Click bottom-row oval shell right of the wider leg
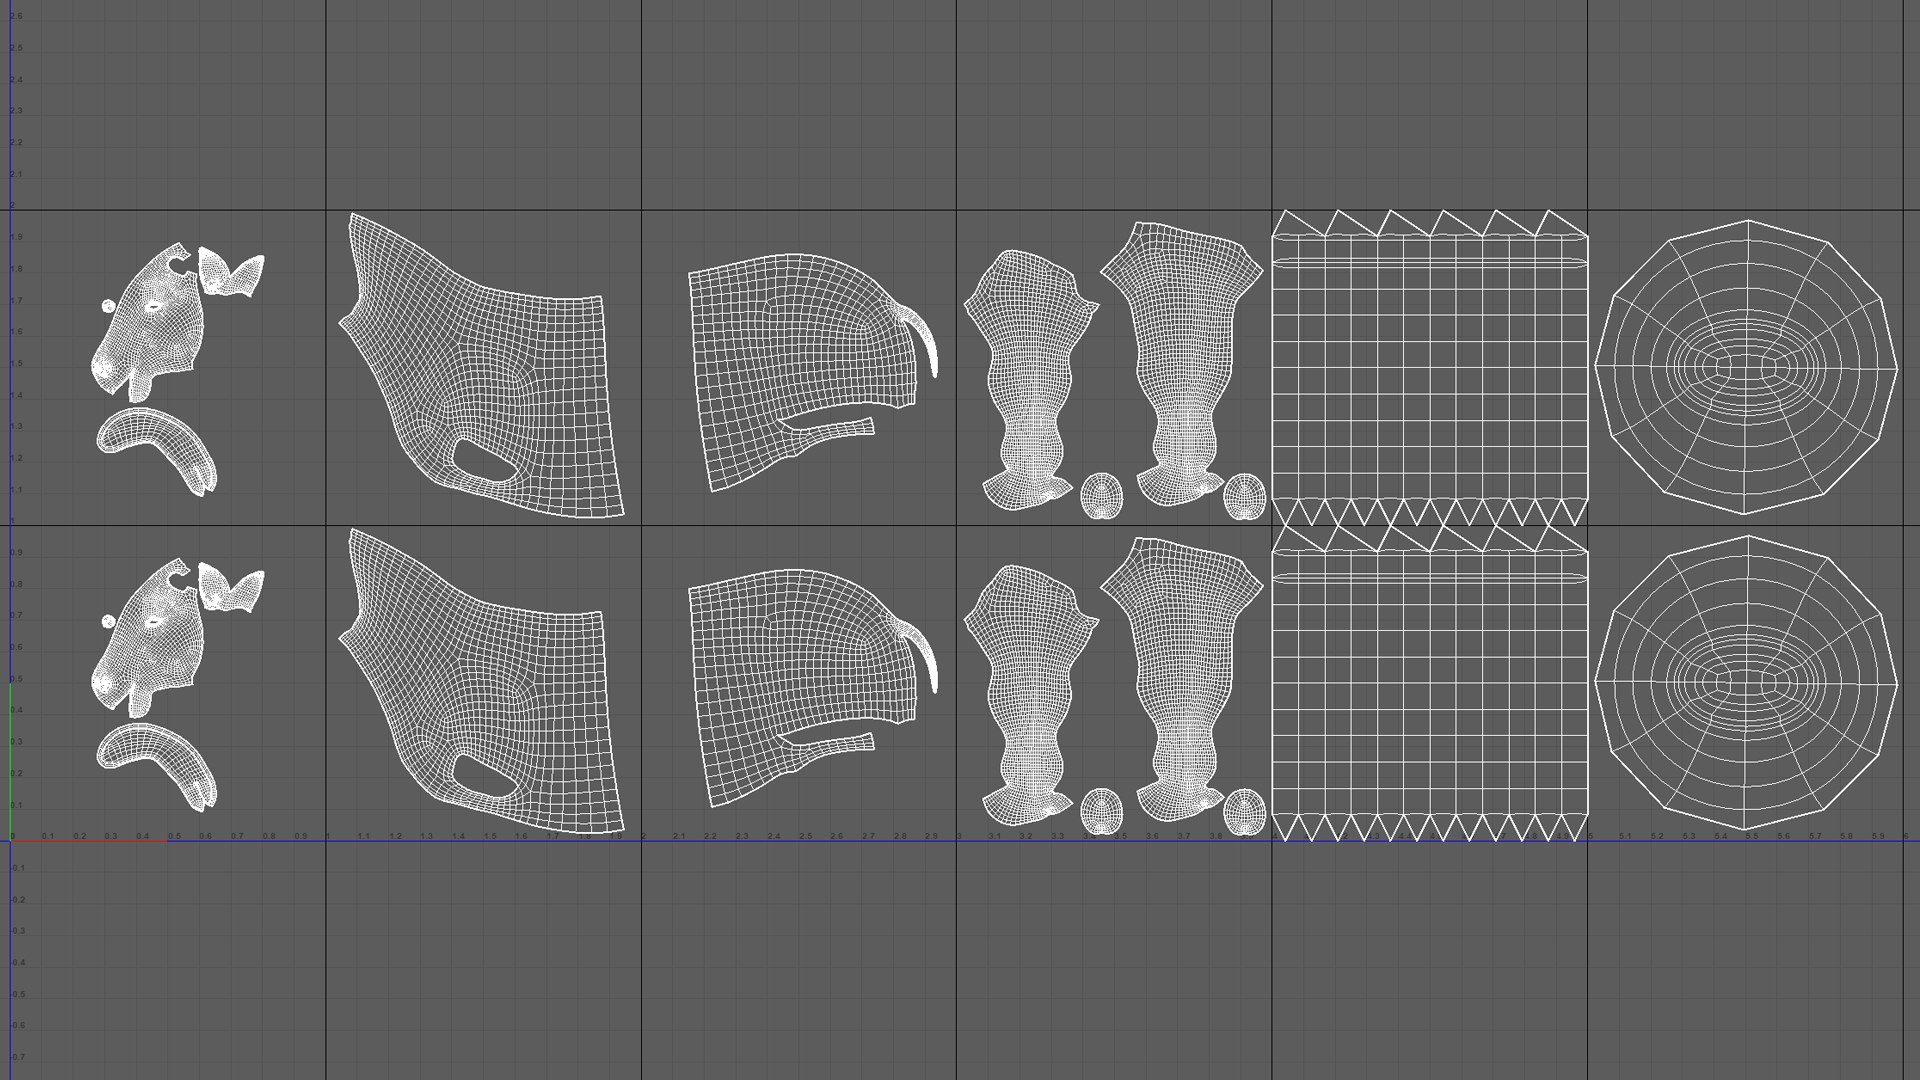 click(x=1245, y=811)
